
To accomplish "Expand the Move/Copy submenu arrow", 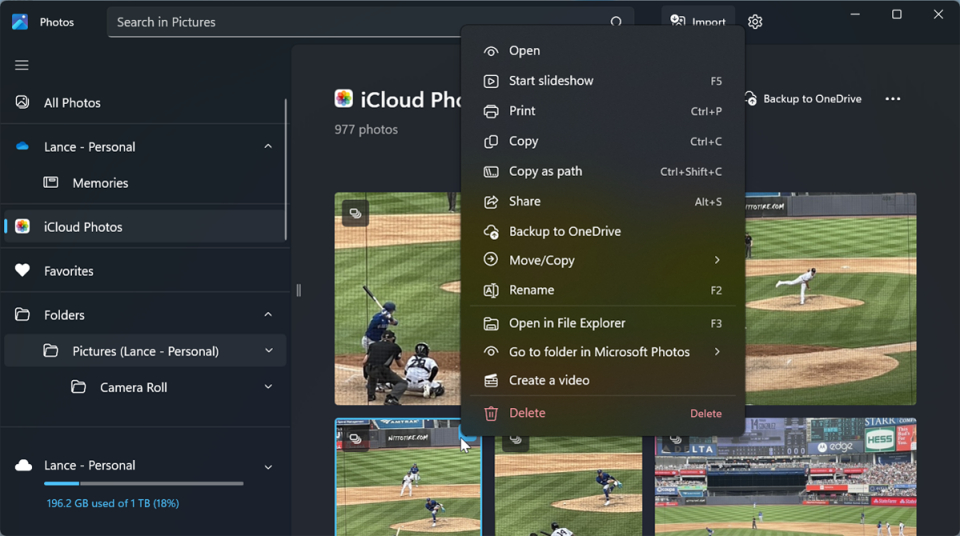I will (x=717, y=260).
